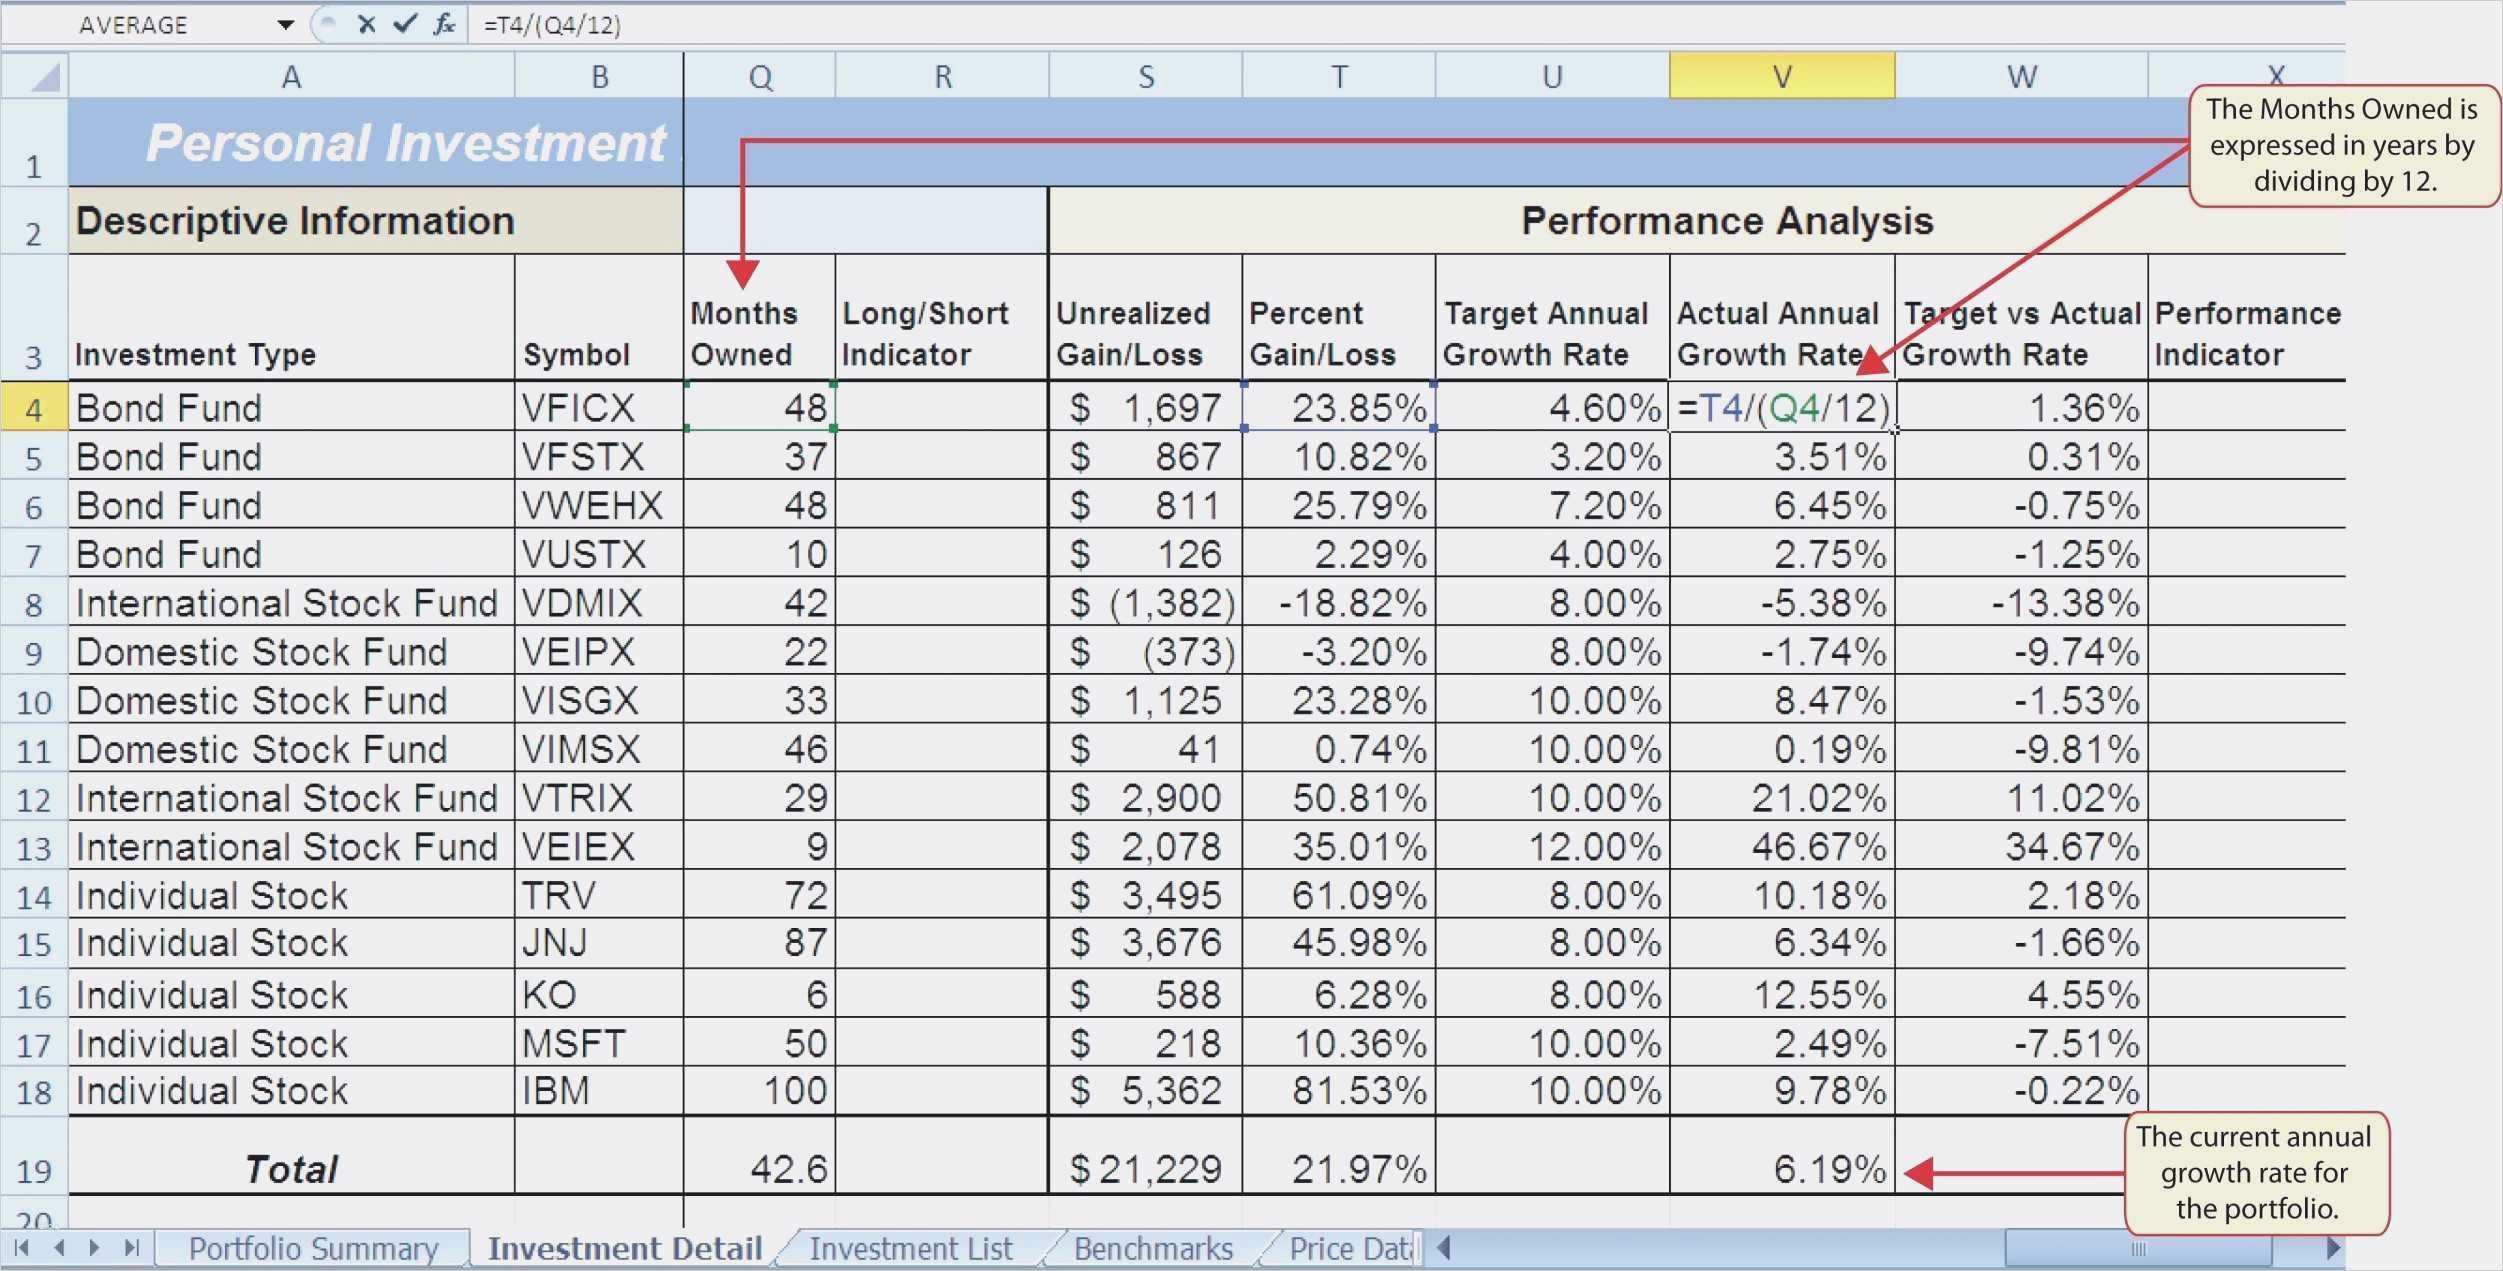Viewport: 2503px width, 1271px height.
Task: Select column V header
Action: [x=1781, y=75]
